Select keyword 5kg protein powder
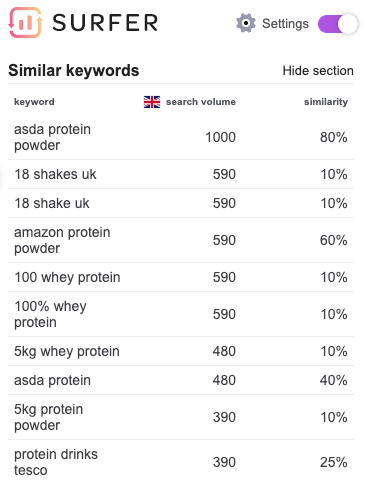The image size is (366, 484). point(49,417)
